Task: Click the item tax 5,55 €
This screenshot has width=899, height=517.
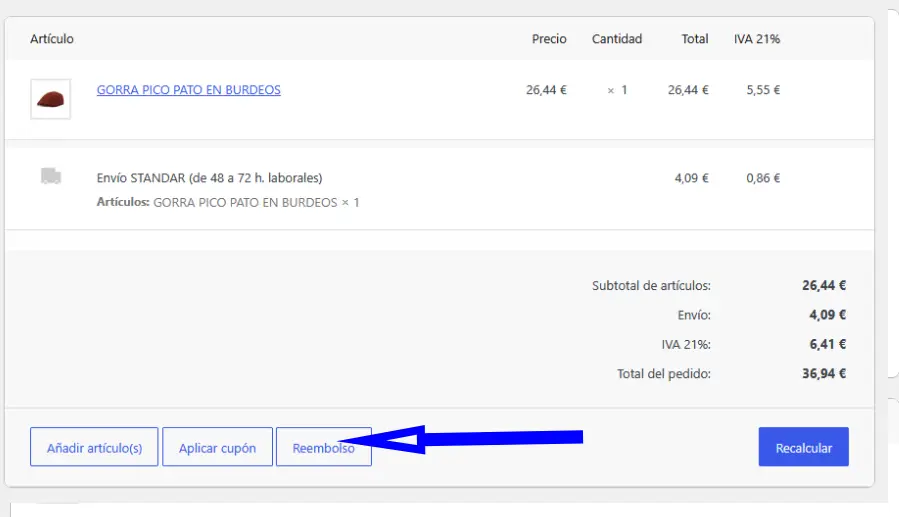Action: tap(763, 90)
